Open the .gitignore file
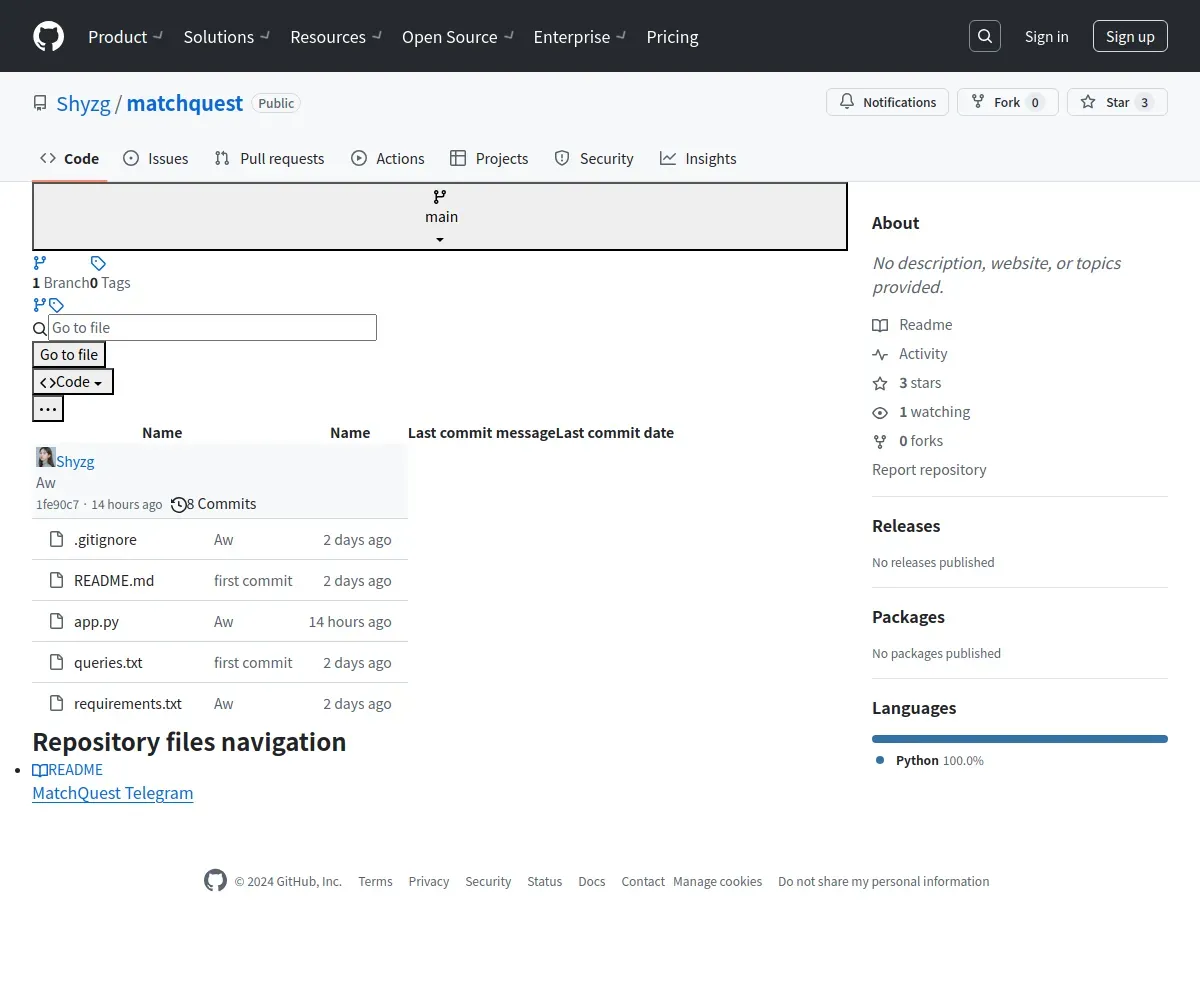Screen dimensions: 1200x1000 pos(105,539)
